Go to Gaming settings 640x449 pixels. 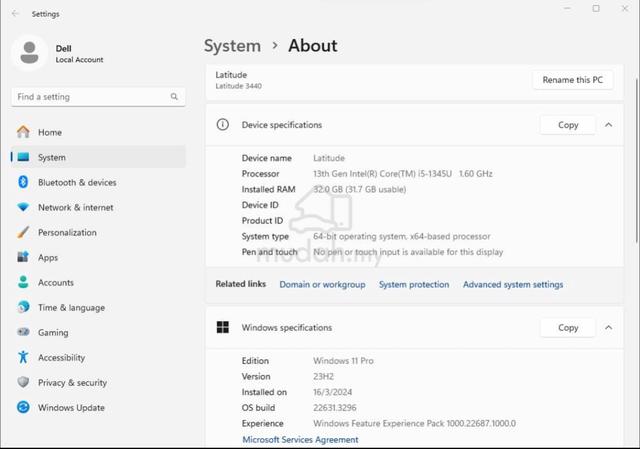[x=98, y=332]
